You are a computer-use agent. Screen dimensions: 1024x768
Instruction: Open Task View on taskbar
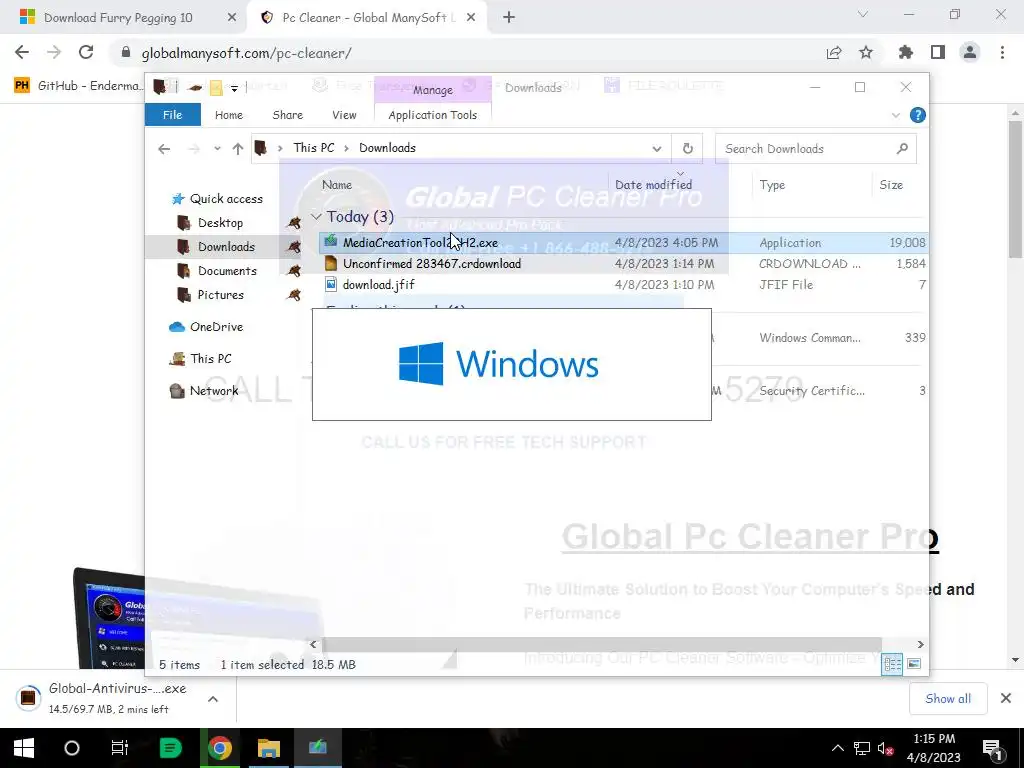point(120,748)
